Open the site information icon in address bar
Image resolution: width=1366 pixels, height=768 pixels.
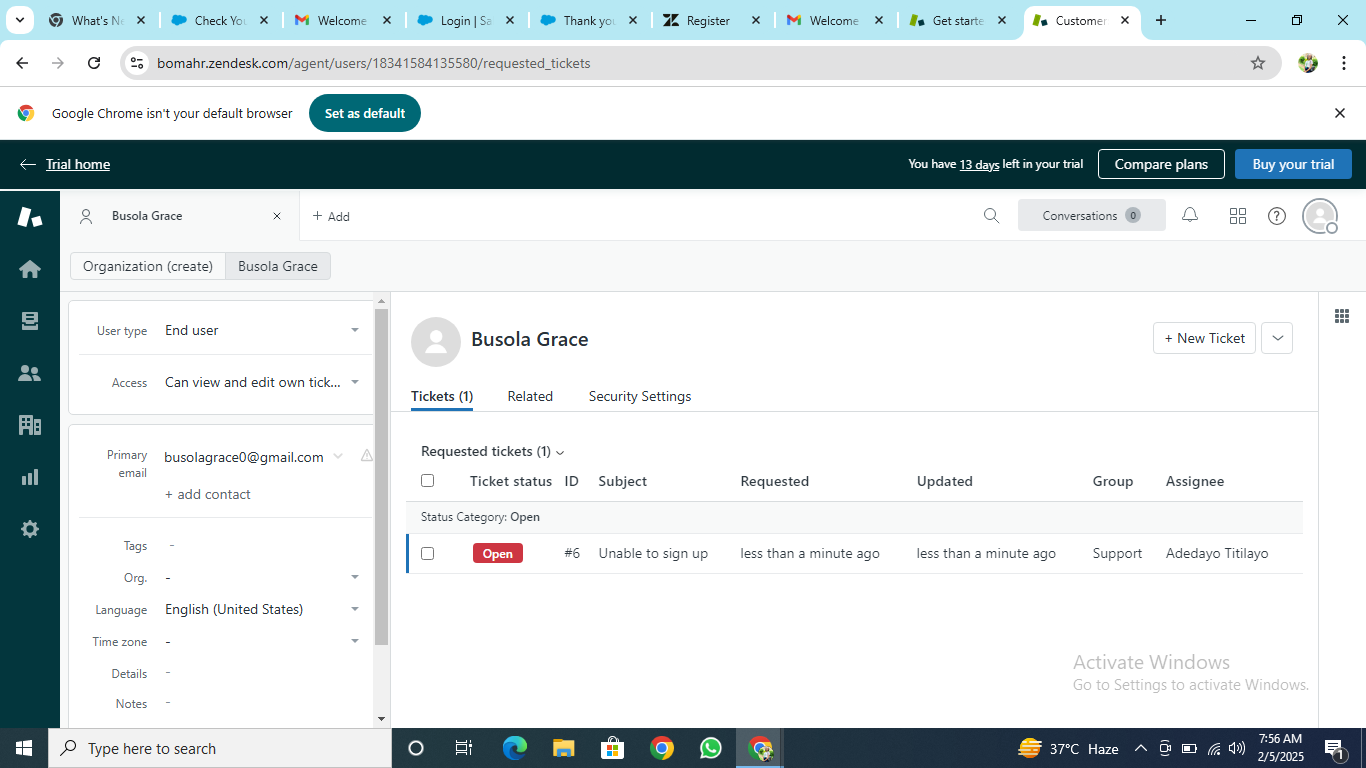[x=138, y=63]
